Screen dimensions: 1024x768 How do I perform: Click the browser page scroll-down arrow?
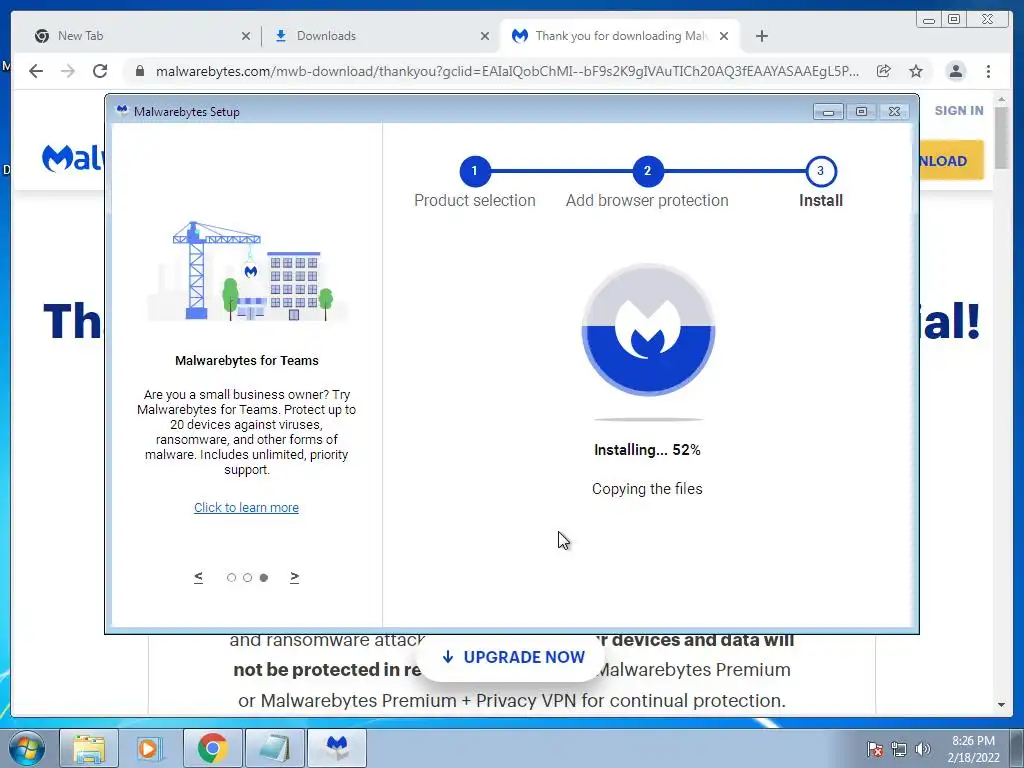(1001, 705)
